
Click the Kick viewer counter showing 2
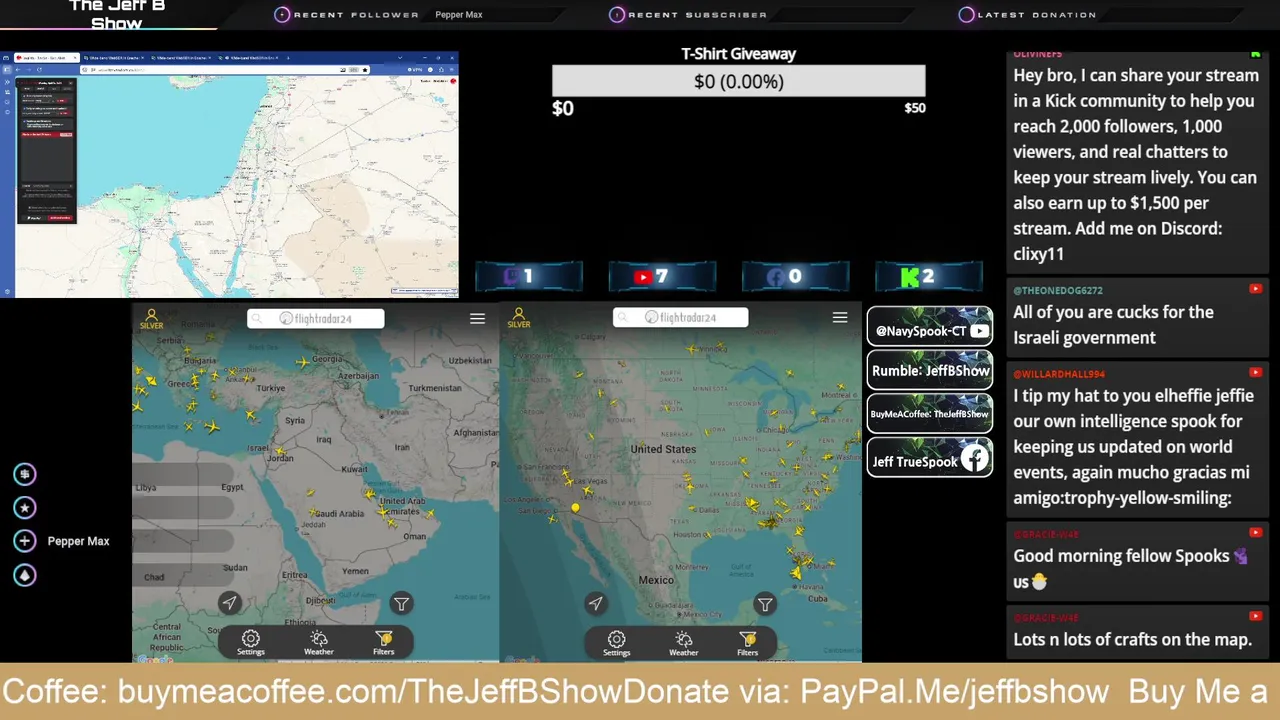[929, 277]
